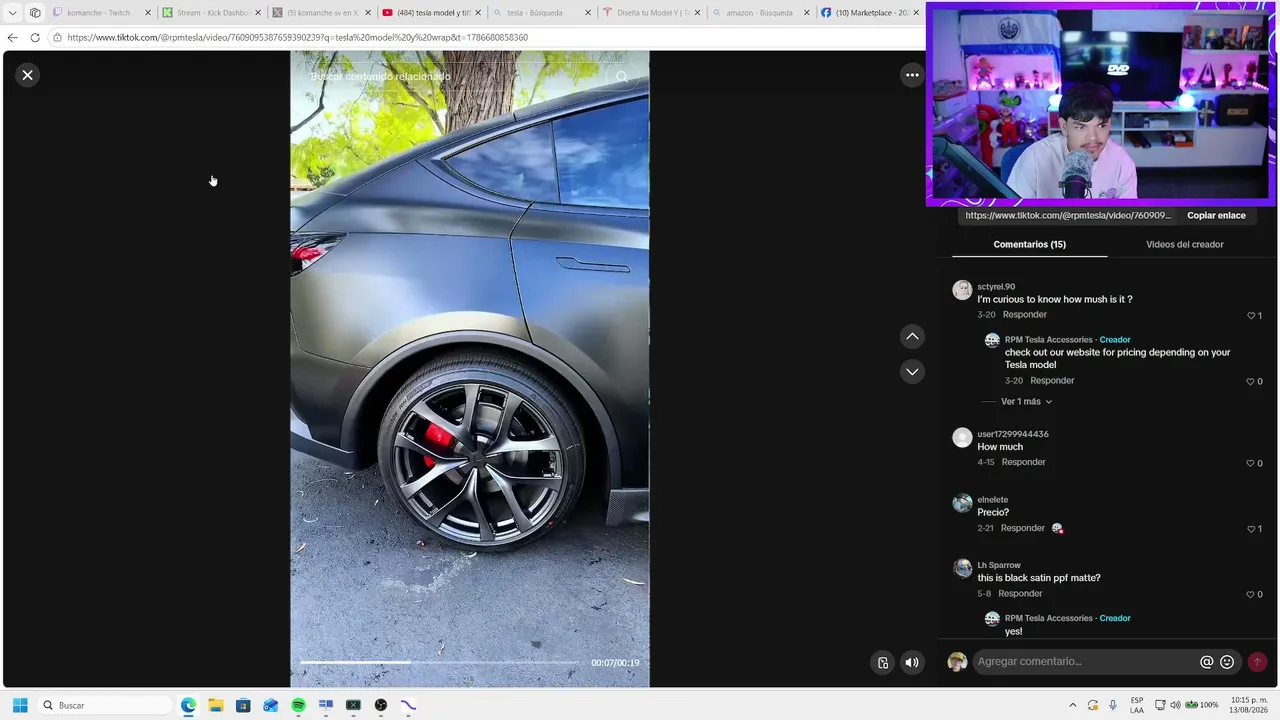Open elnelete's profile avatar
The image size is (1280, 720).
point(962,503)
